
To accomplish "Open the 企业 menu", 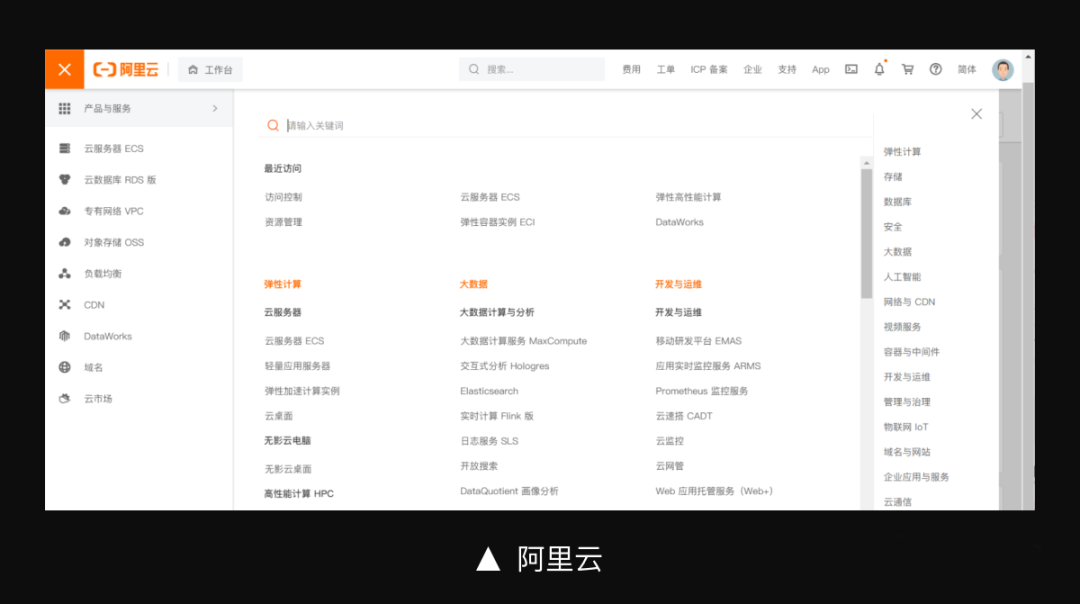I will 753,70.
